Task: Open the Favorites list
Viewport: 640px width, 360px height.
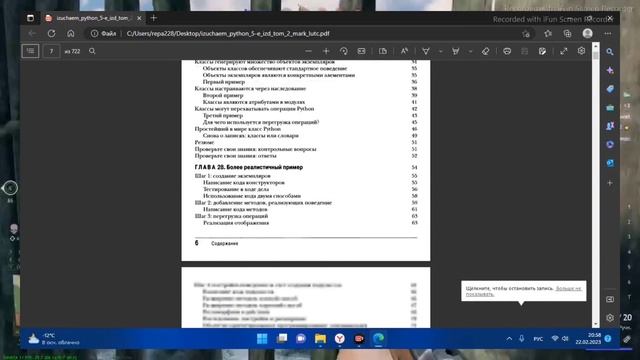Action: (548, 33)
